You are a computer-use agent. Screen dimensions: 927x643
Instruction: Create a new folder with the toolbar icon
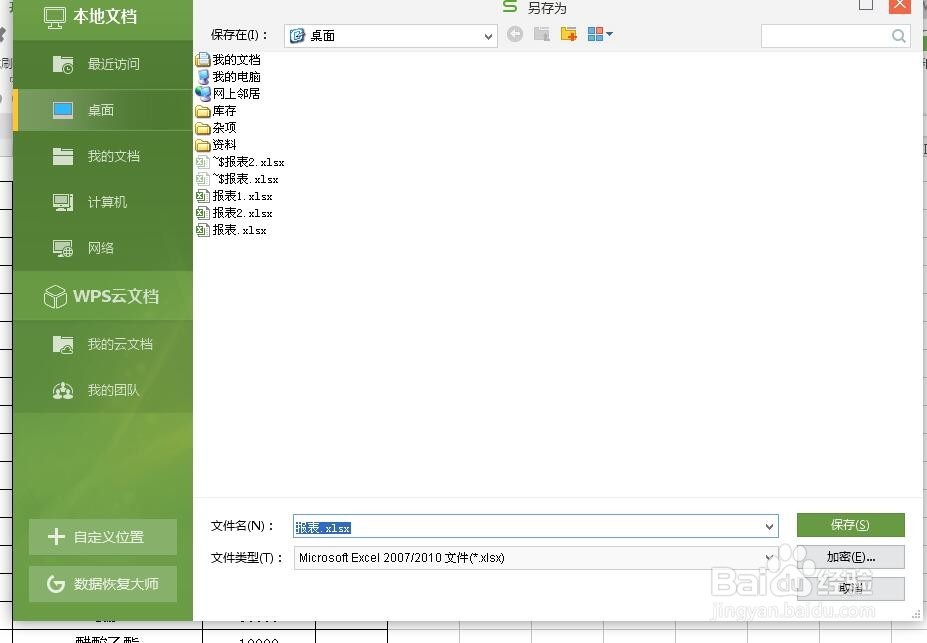568,34
